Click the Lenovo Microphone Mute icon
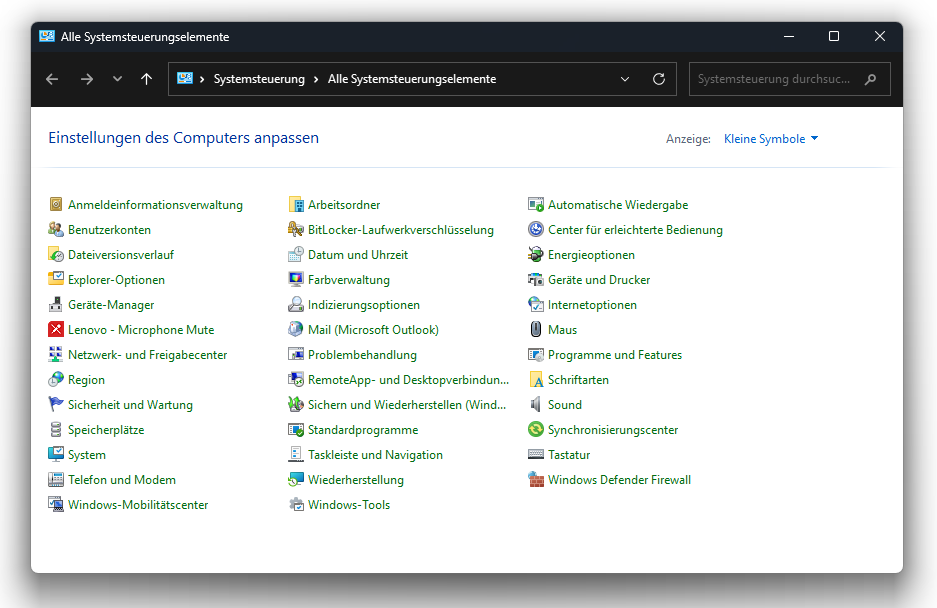 pos(56,330)
